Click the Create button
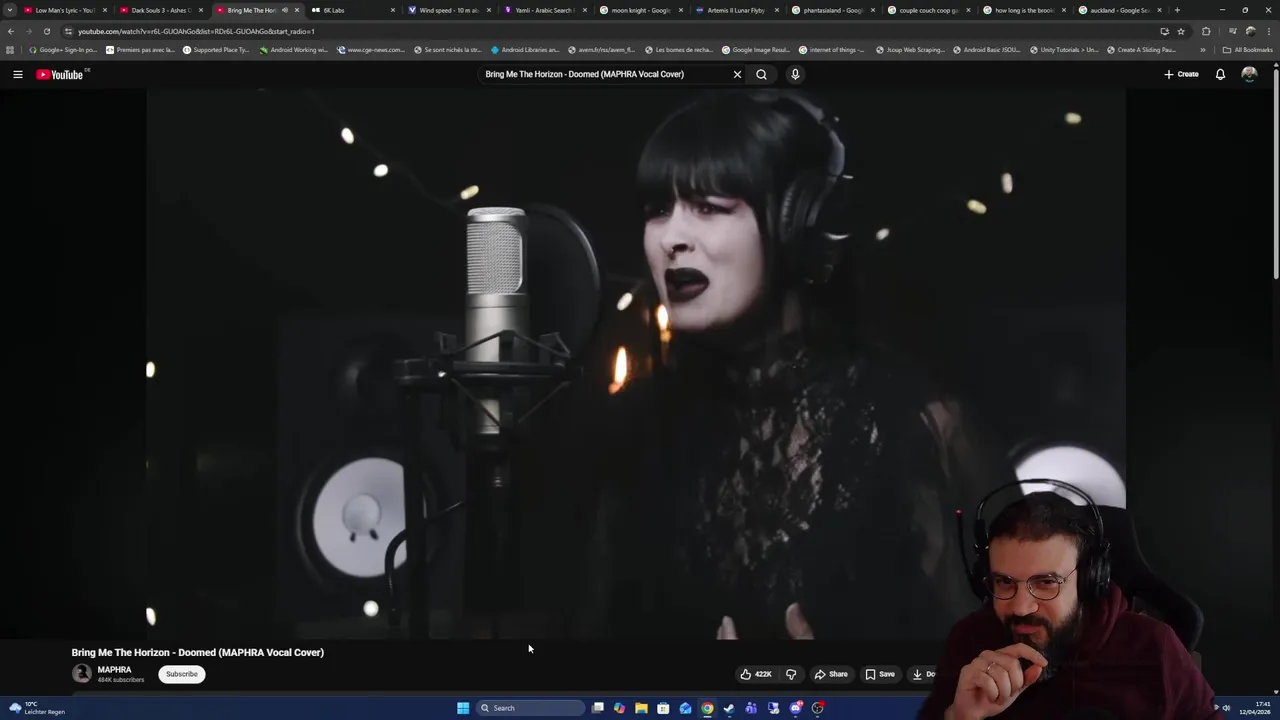The height and width of the screenshot is (720, 1280). tap(1181, 74)
